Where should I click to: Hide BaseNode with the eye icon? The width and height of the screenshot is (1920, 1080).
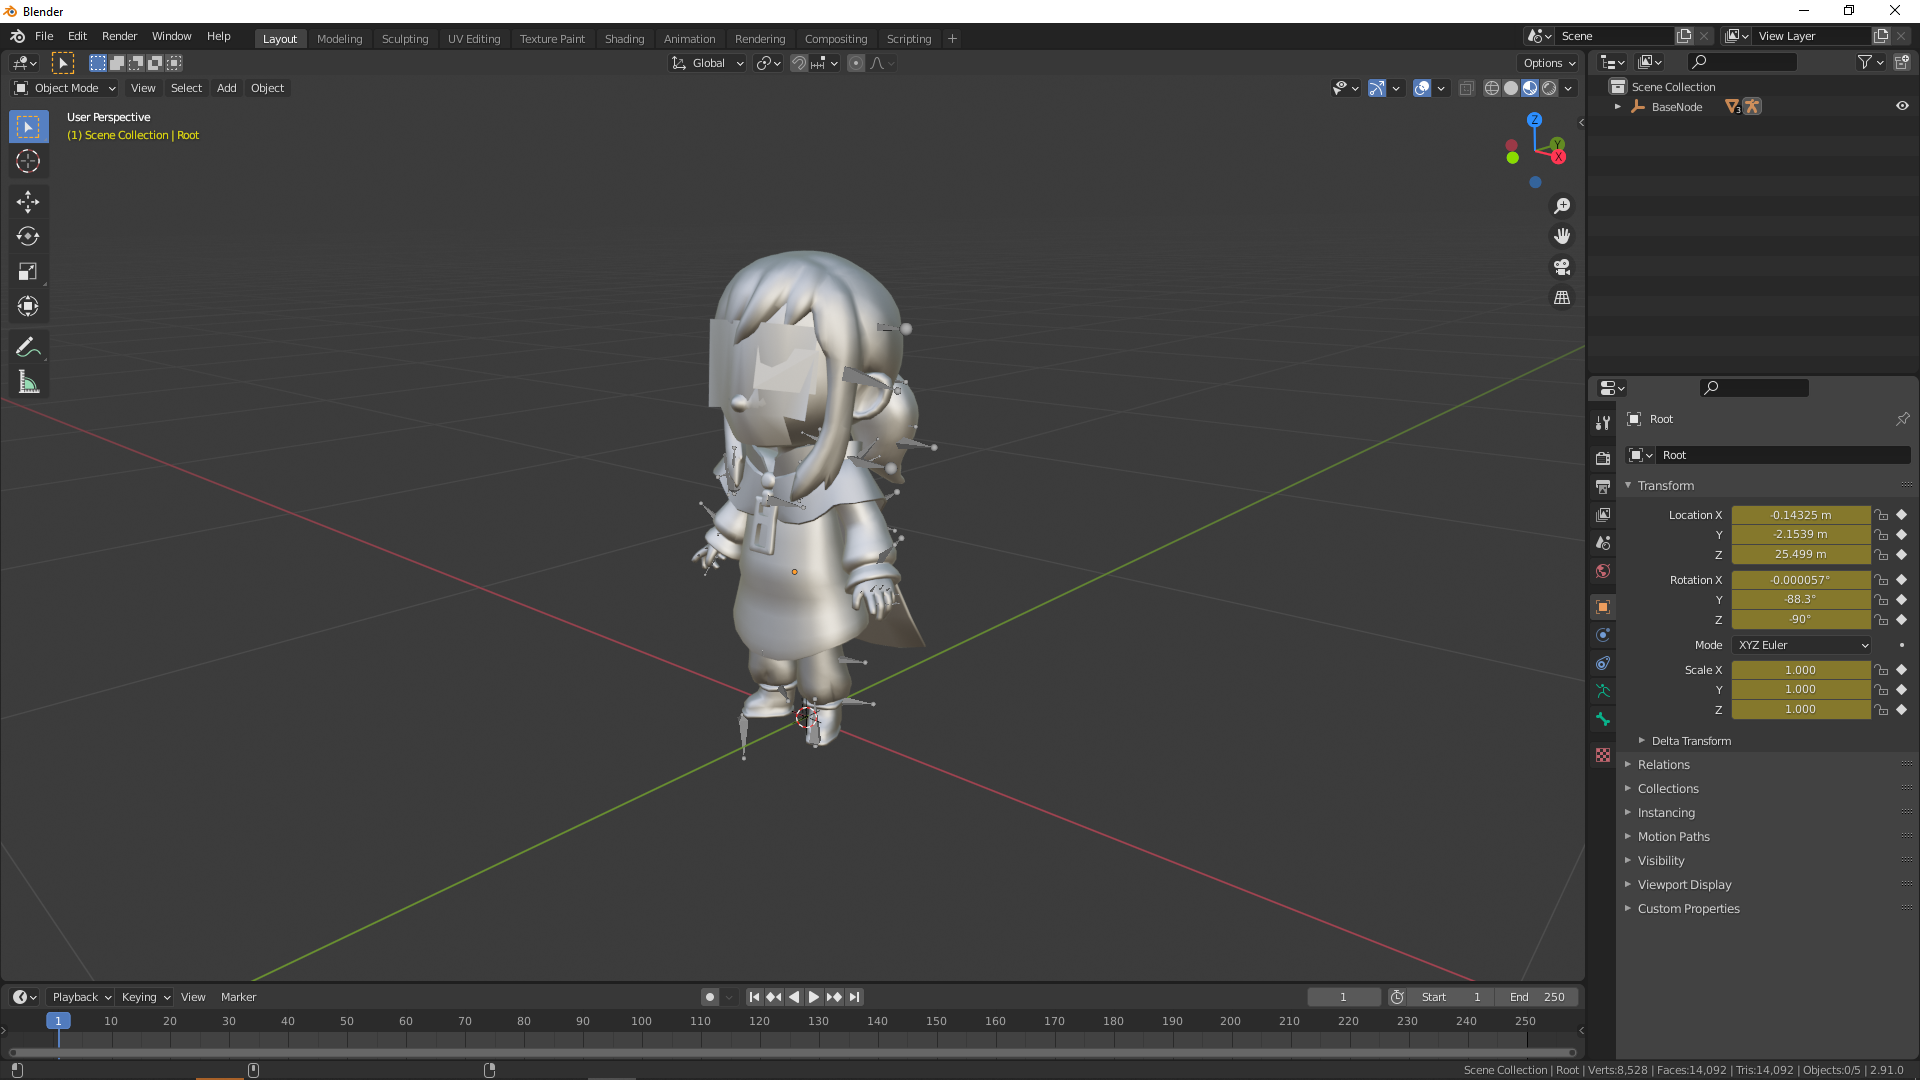1902,106
